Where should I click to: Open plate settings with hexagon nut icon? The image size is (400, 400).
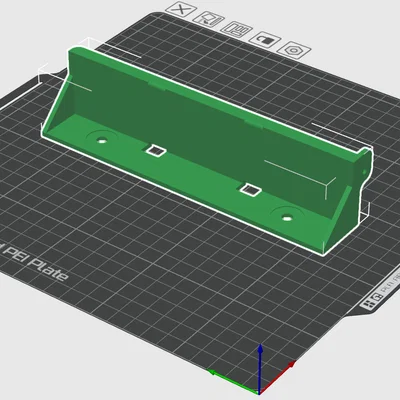pyautogui.click(x=294, y=50)
